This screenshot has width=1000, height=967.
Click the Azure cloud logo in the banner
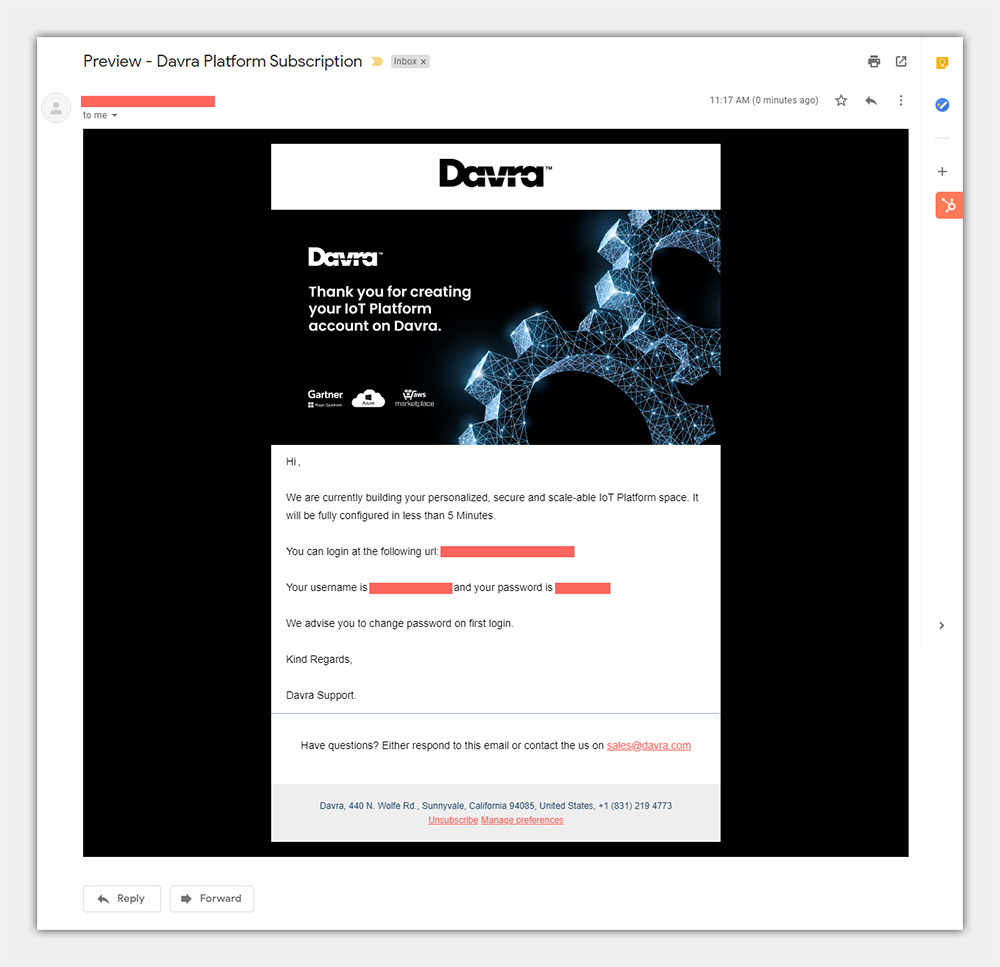click(369, 398)
